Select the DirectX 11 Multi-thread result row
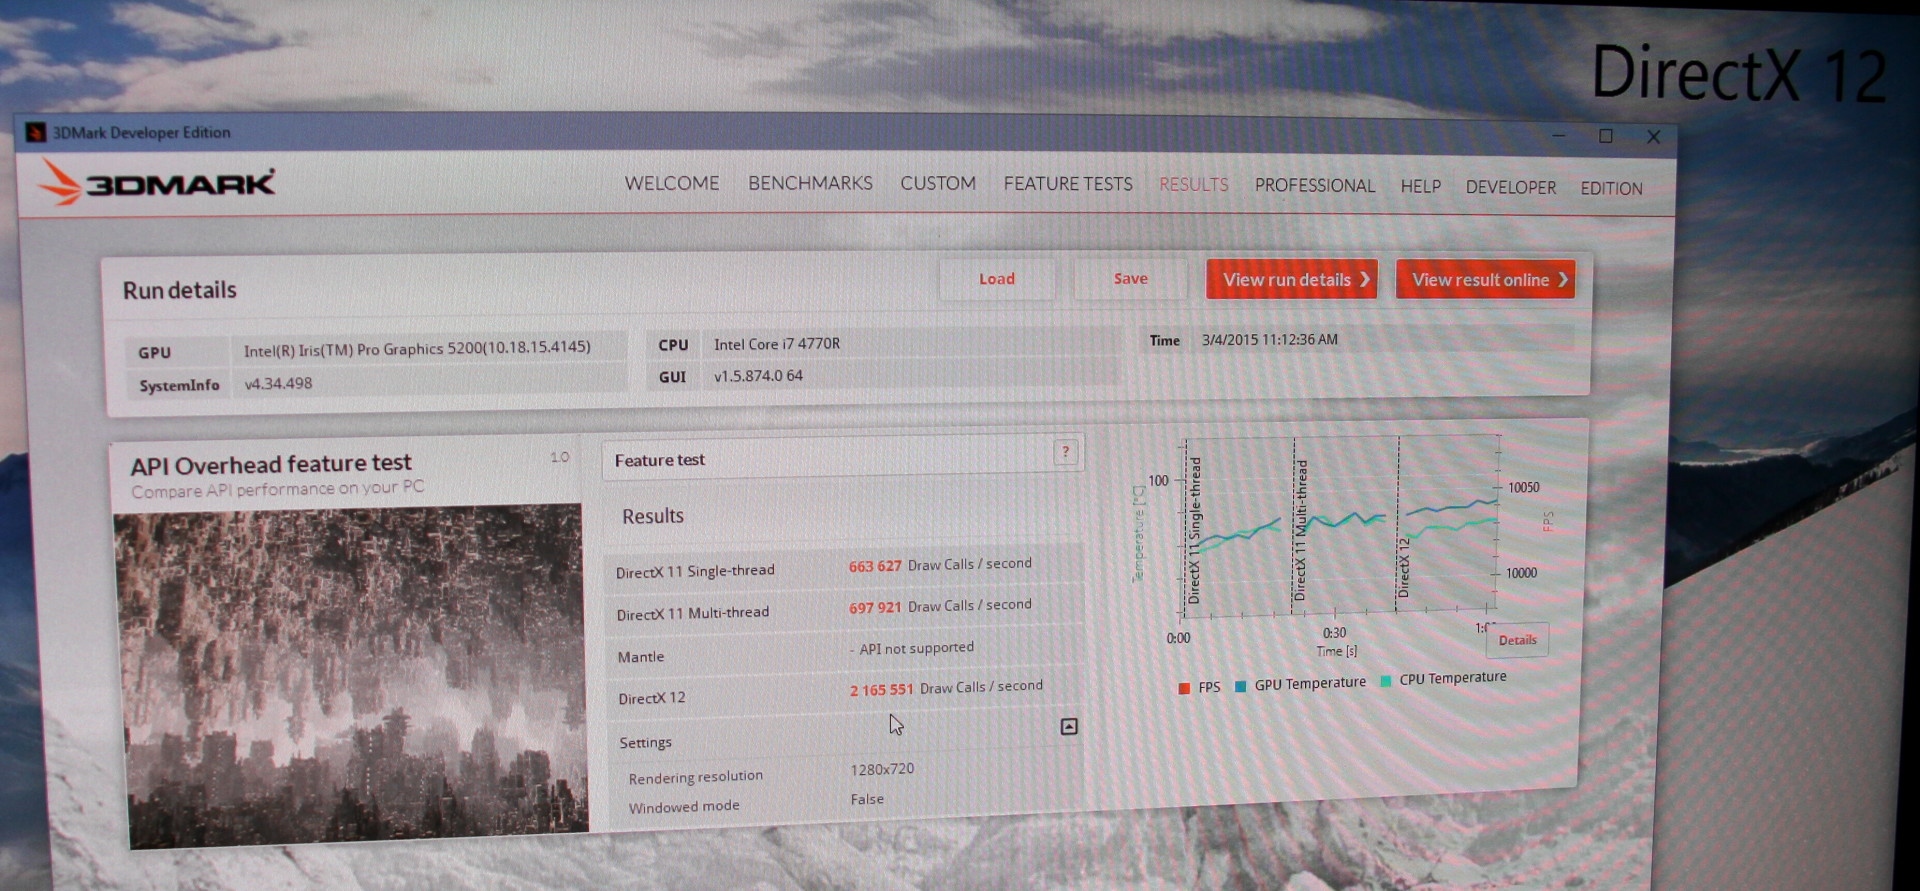This screenshot has width=1920, height=891. pos(843,609)
